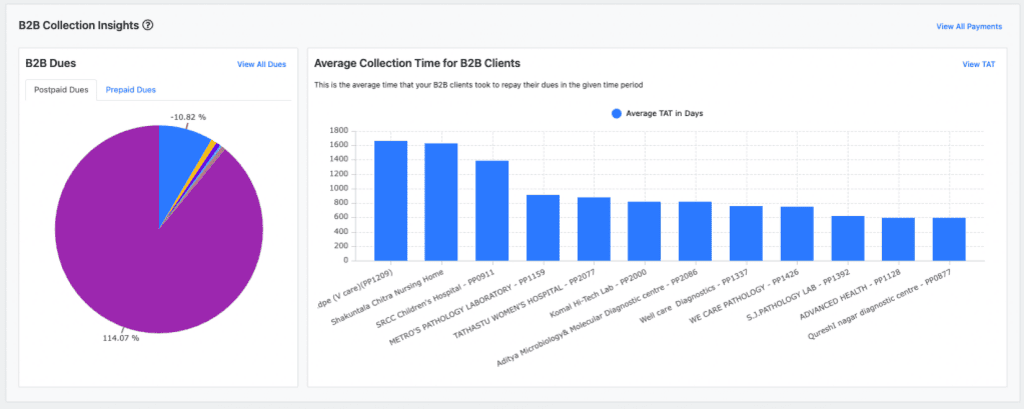Click the SRCC Children's Hospital bar
The image size is (1024, 409).
pos(492,210)
